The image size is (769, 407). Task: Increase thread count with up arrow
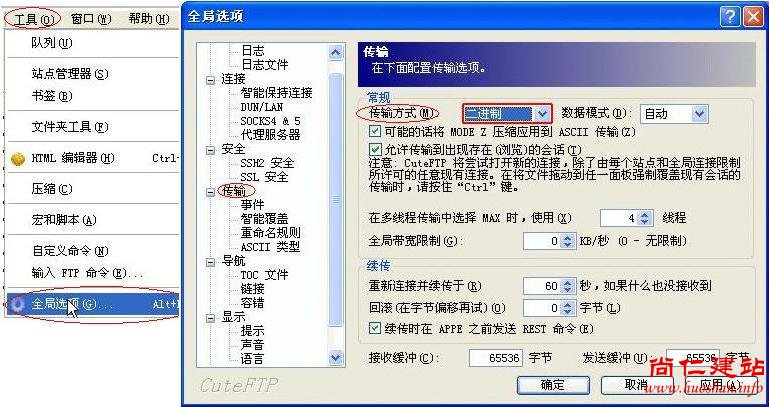[x=645, y=214]
